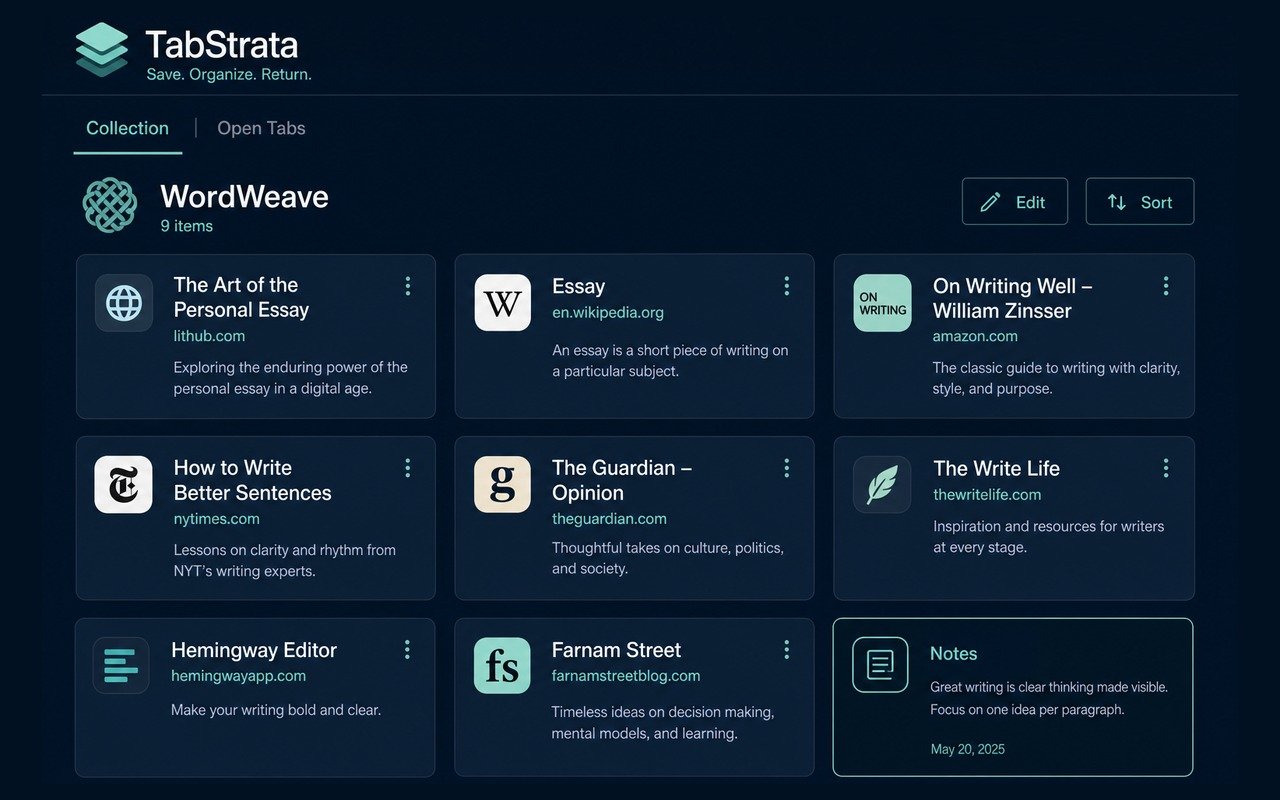The width and height of the screenshot is (1280, 800).
Task: Click the "May 20, 2025" note date
Action: pyautogui.click(x=967, y=749)
